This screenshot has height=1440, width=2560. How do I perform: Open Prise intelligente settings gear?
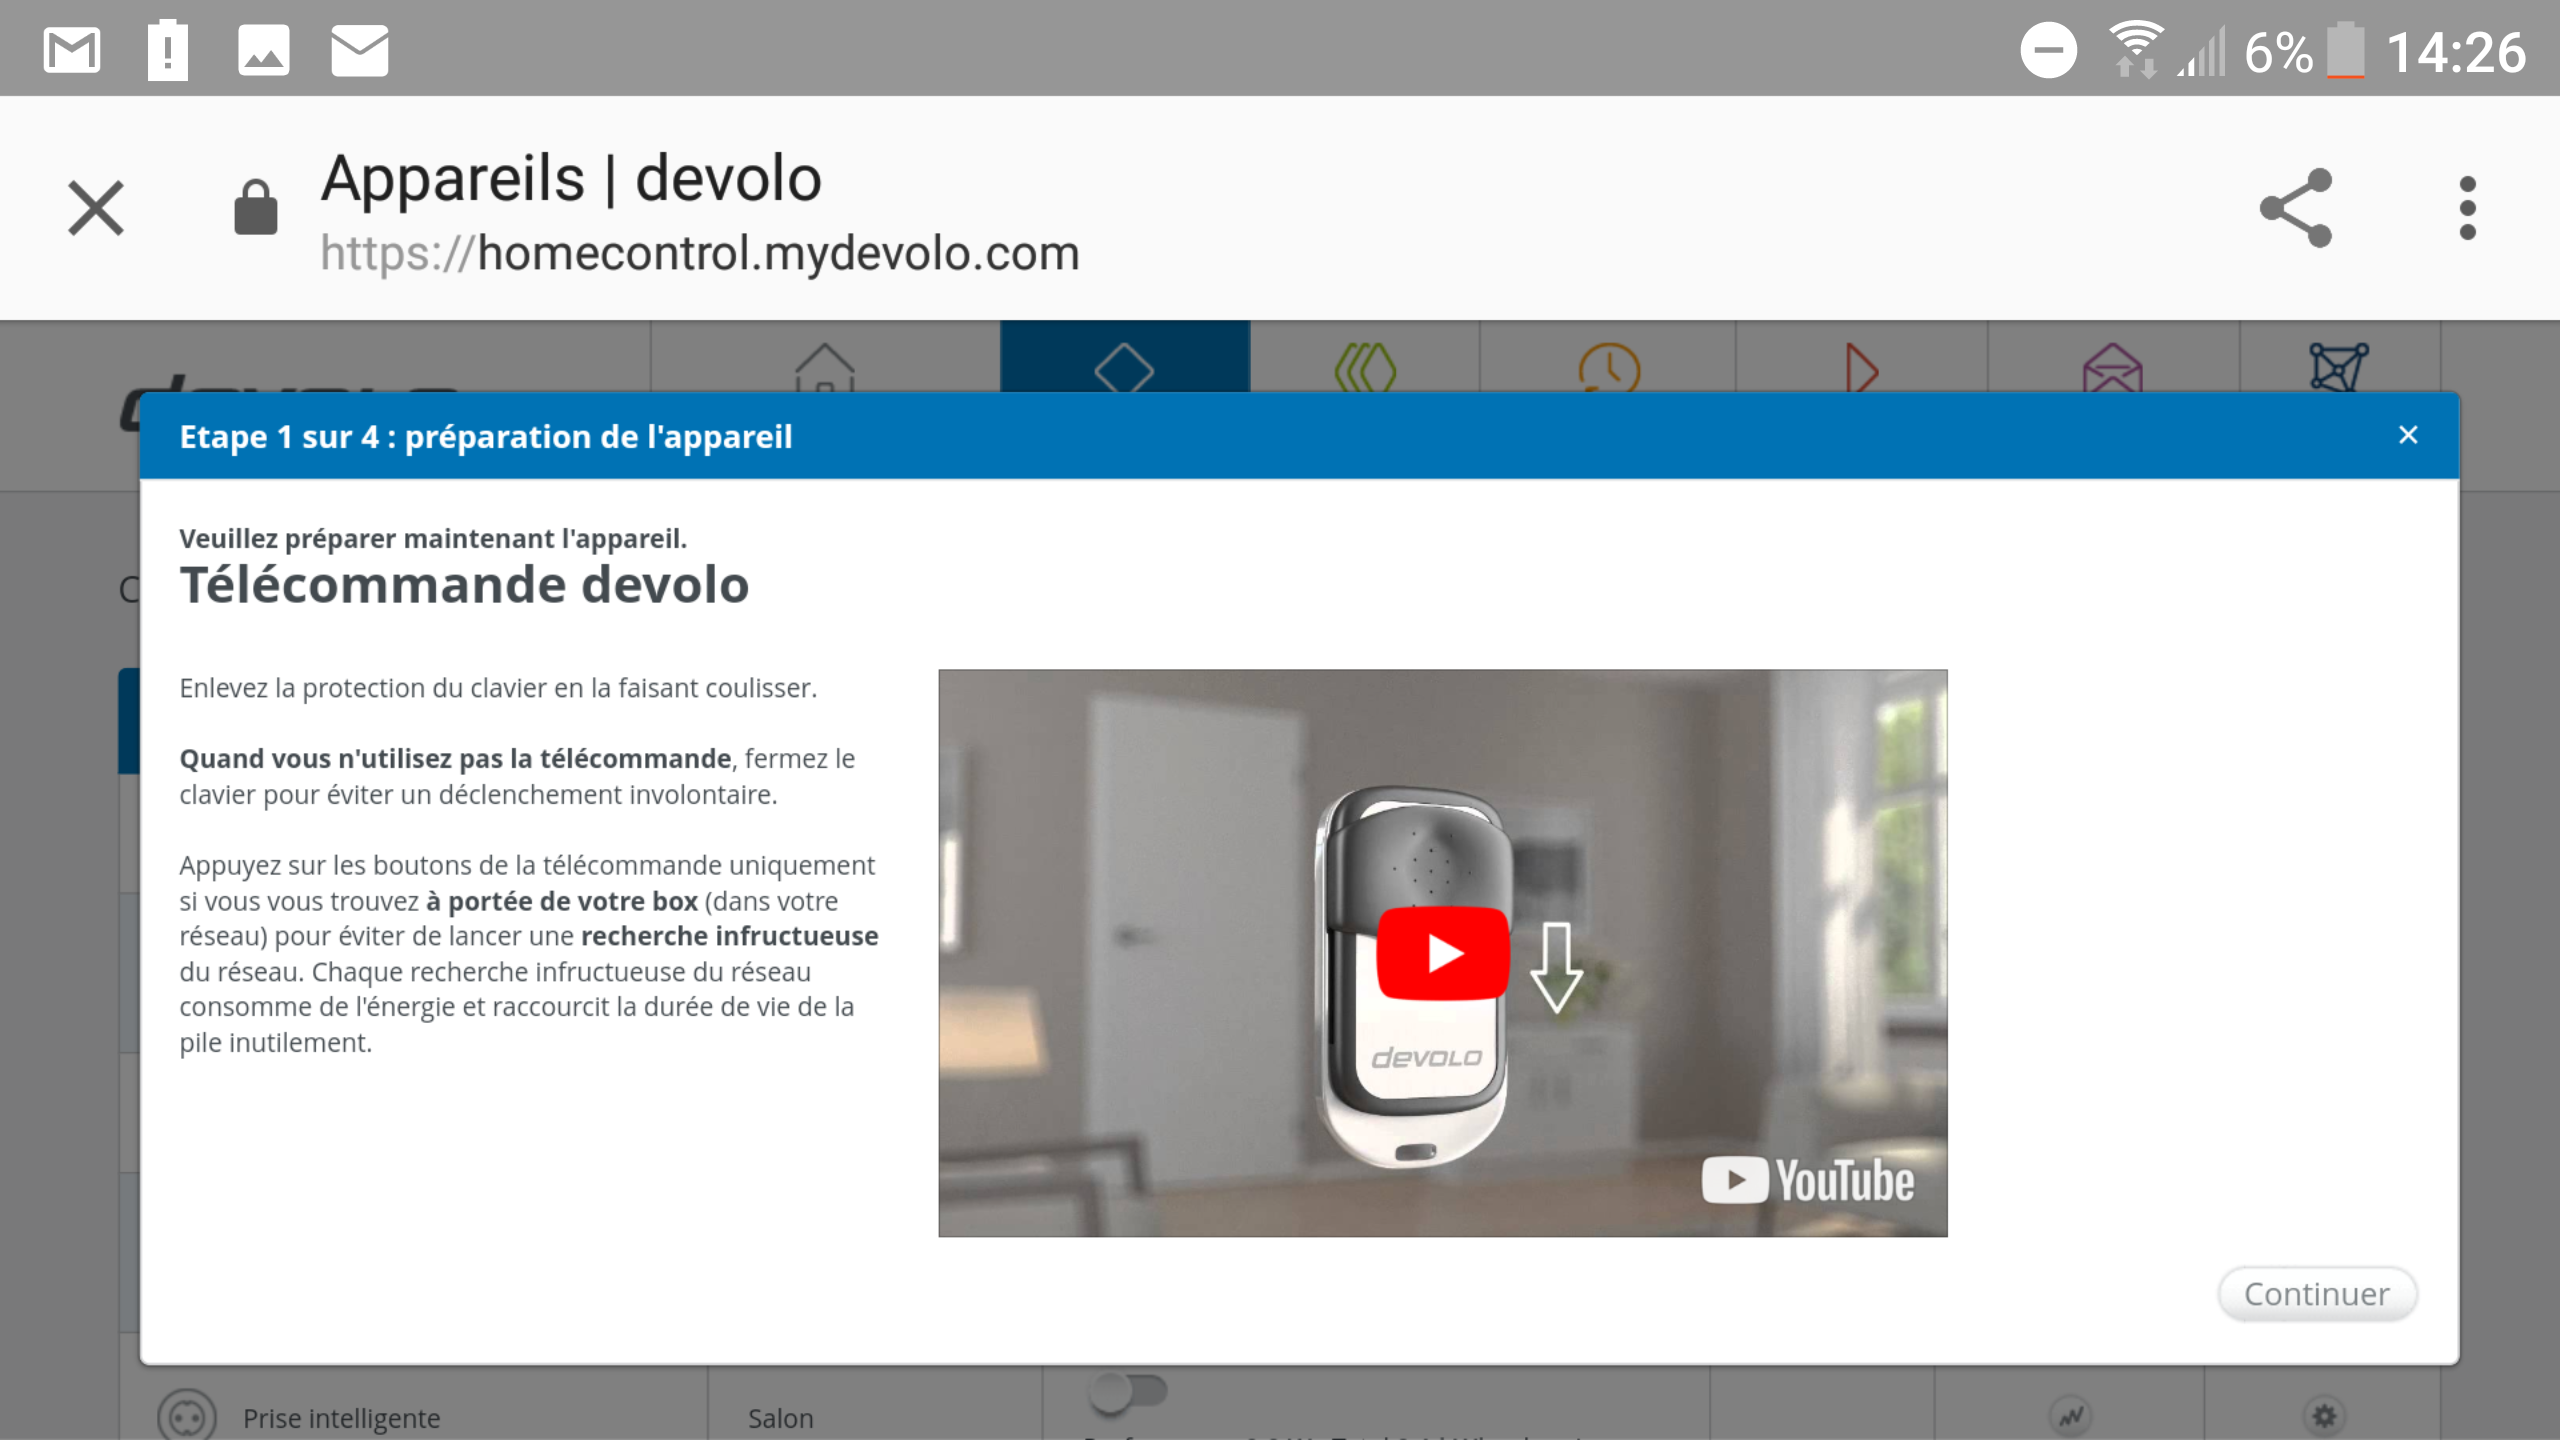coord(2324,1416)
